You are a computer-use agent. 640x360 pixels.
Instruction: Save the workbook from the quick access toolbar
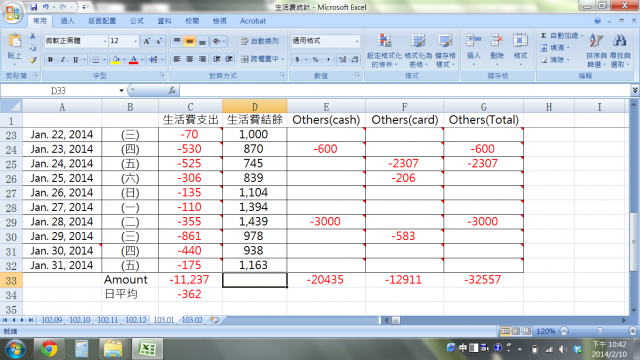pos(34,7)
